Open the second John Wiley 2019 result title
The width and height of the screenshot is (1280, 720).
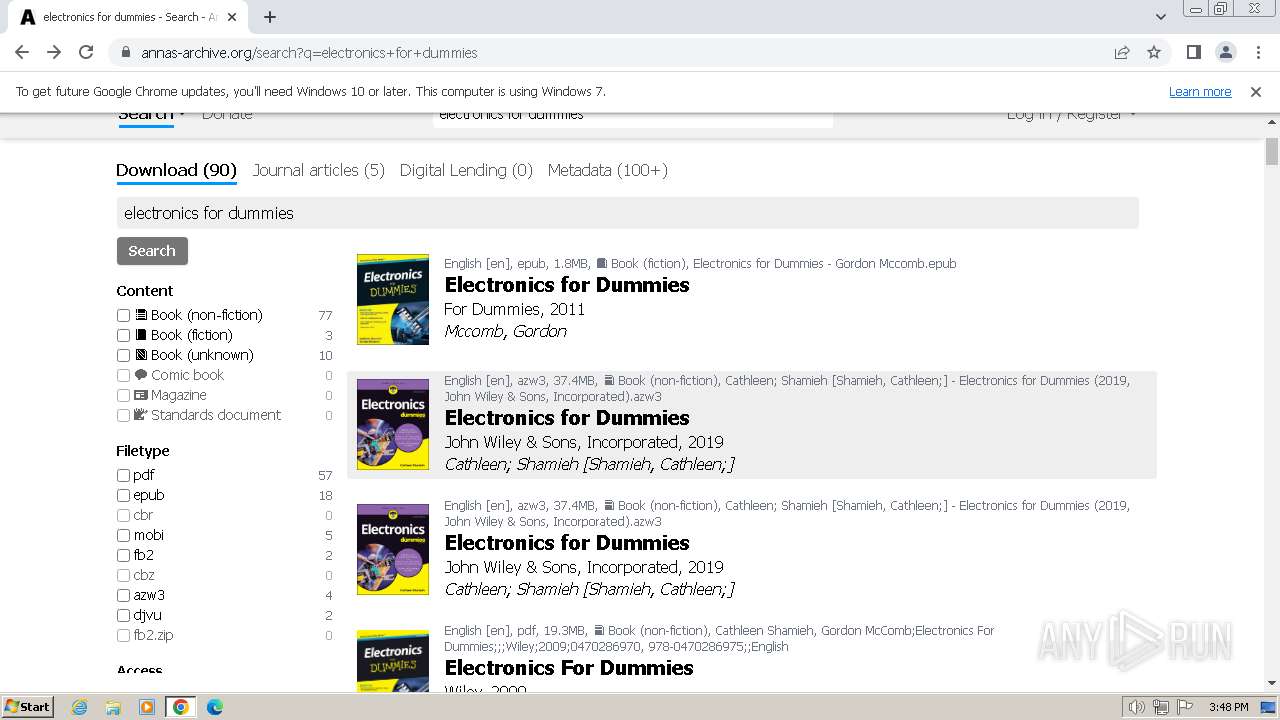(x=567, y=543)
